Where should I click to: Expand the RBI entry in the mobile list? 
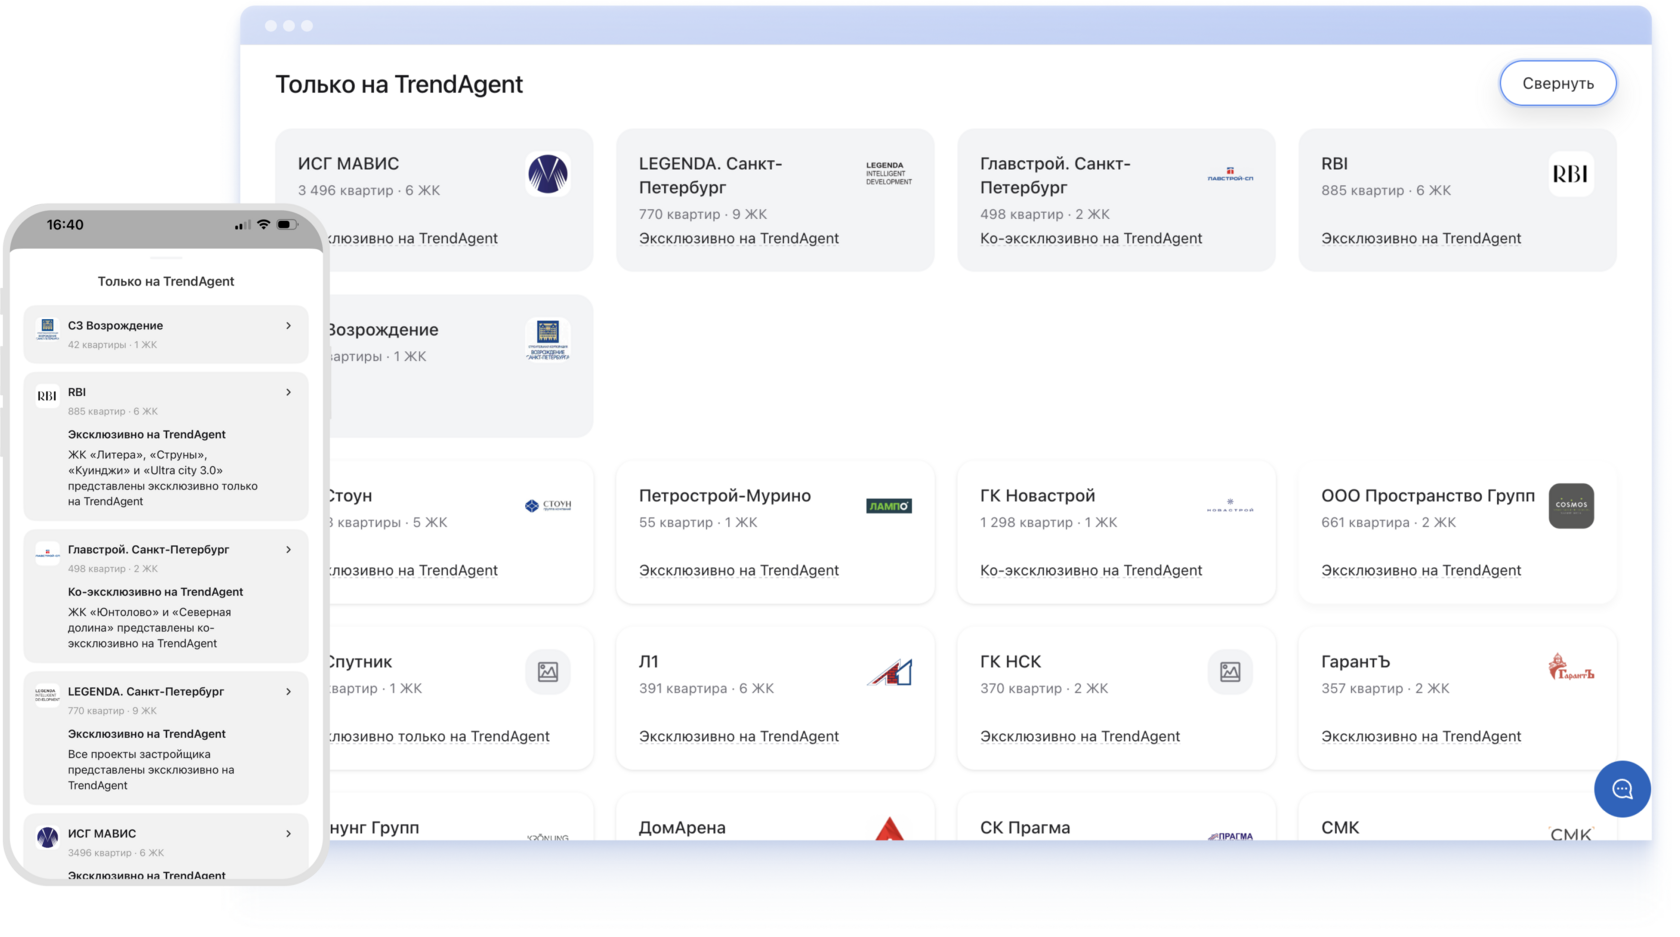[289, 392]
